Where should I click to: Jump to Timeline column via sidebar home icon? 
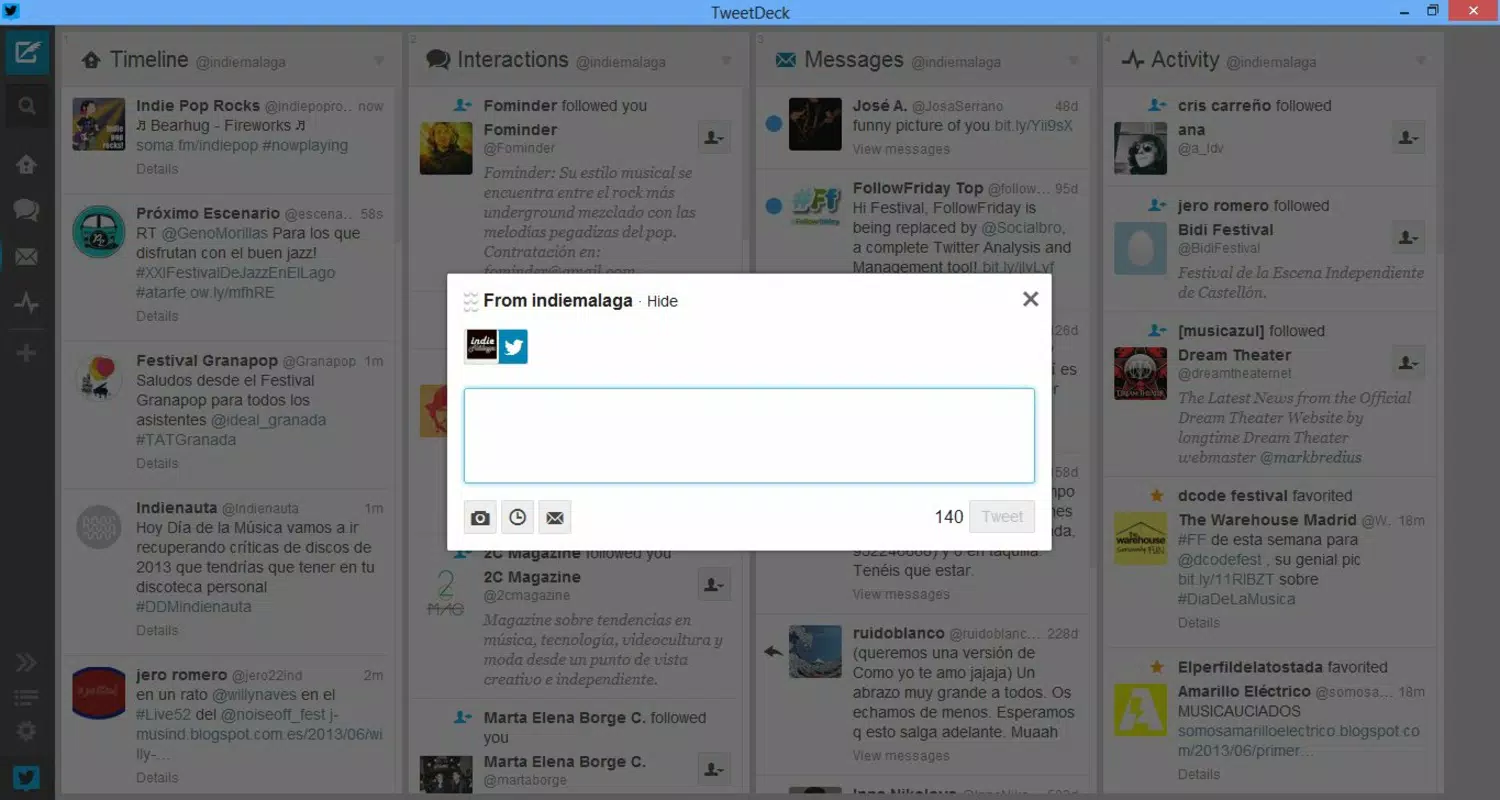pos(26,164)
